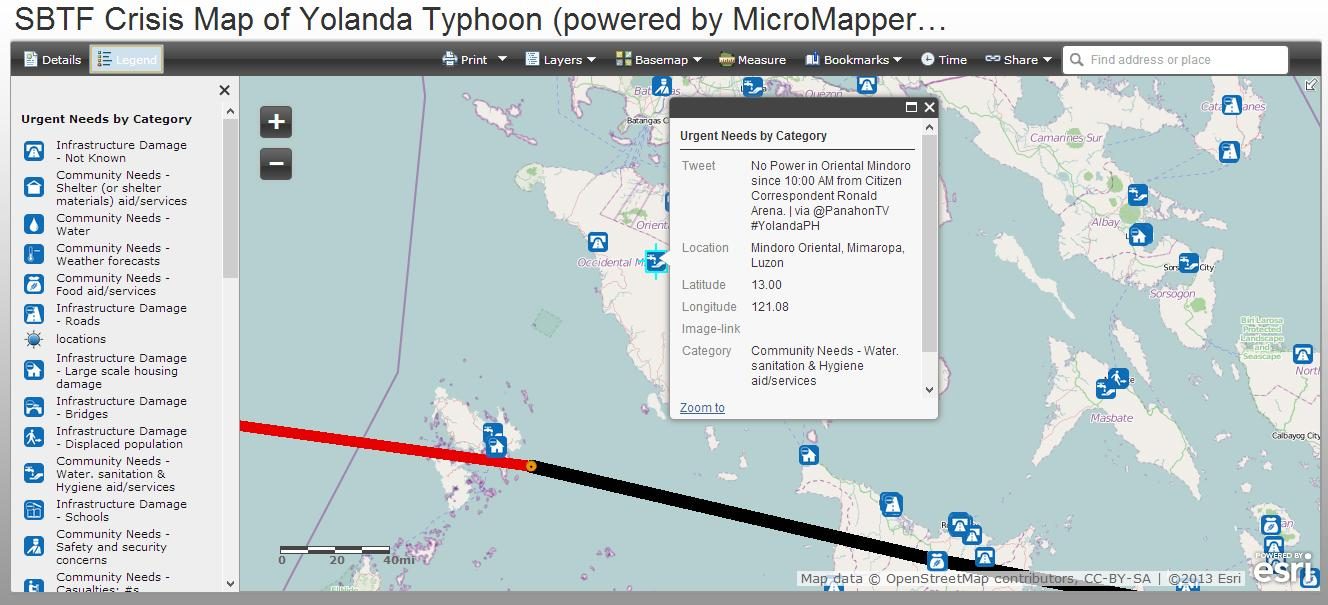Open the Print dropdown menu
This screenshot has width=1328, height=605.
pos(475,60)
